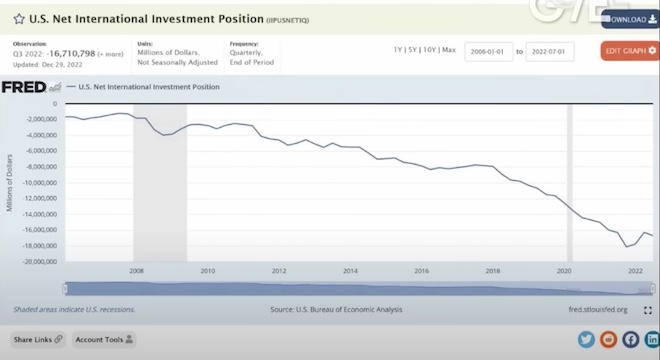Image resolution: width=660 pixels, height=360 pixels.
Task: Click the end date field 2022-07-01
Action: [550, 52]
